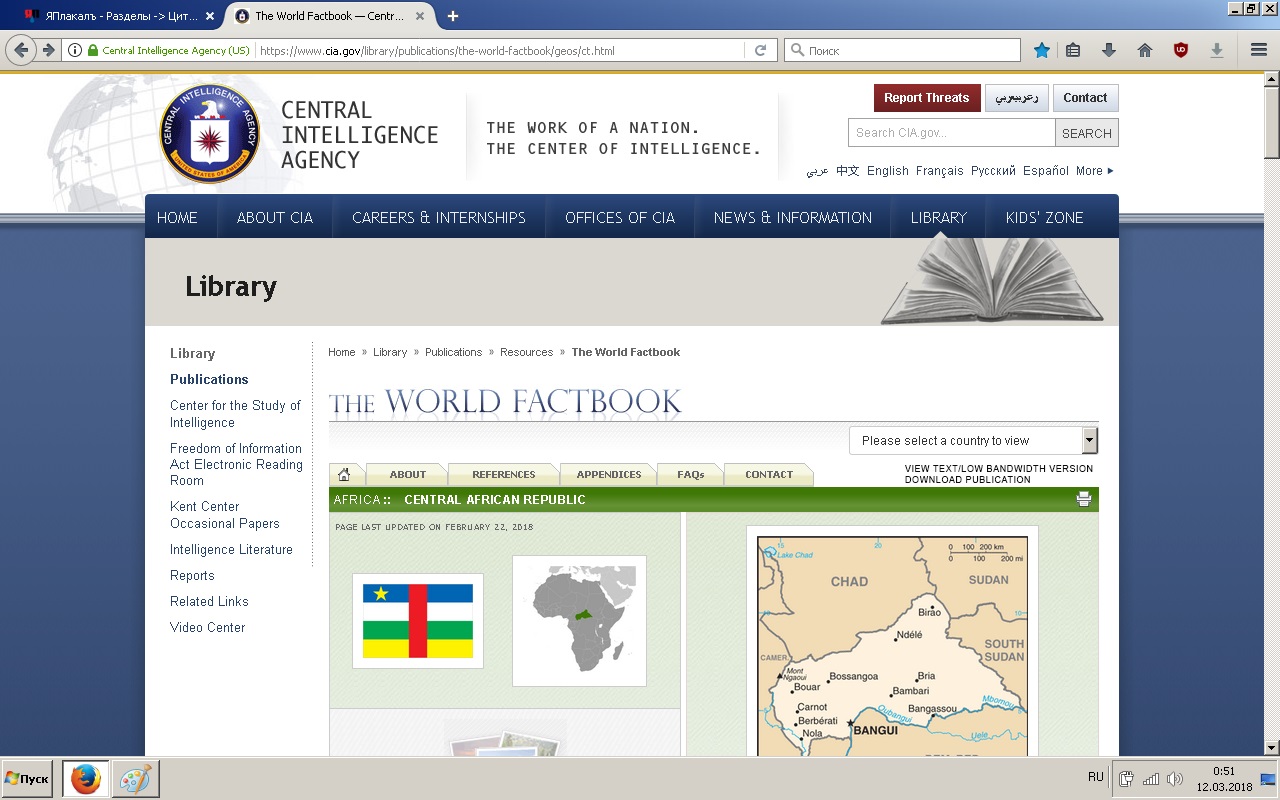Click the Report Threats button
1280x800 pixels.
[927, 98]
